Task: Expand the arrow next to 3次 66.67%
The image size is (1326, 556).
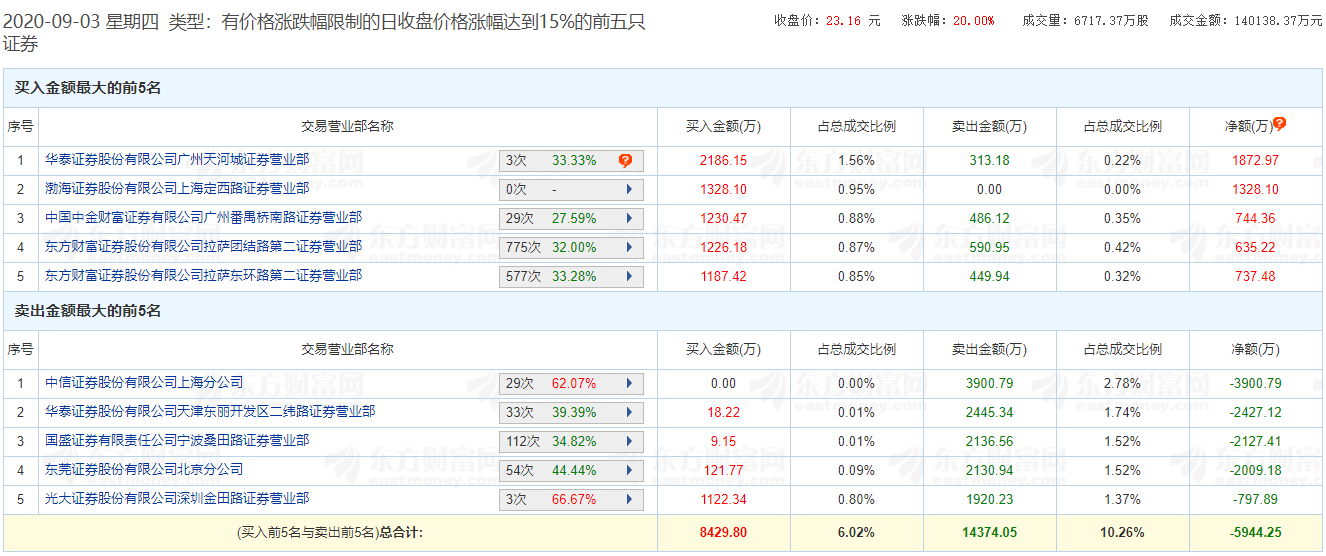Action: pyautogui.click(x=628, y=499)
